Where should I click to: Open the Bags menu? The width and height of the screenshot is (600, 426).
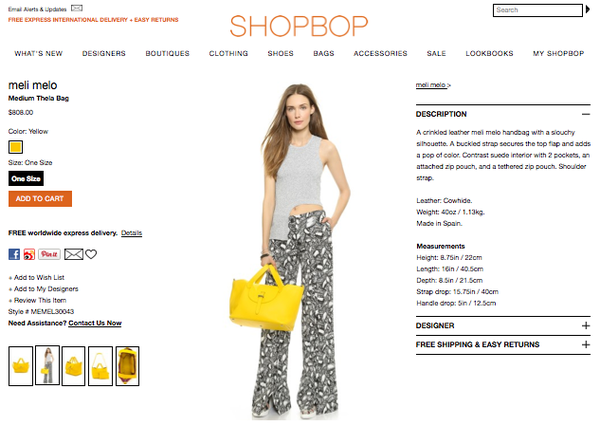click(324, 54)
